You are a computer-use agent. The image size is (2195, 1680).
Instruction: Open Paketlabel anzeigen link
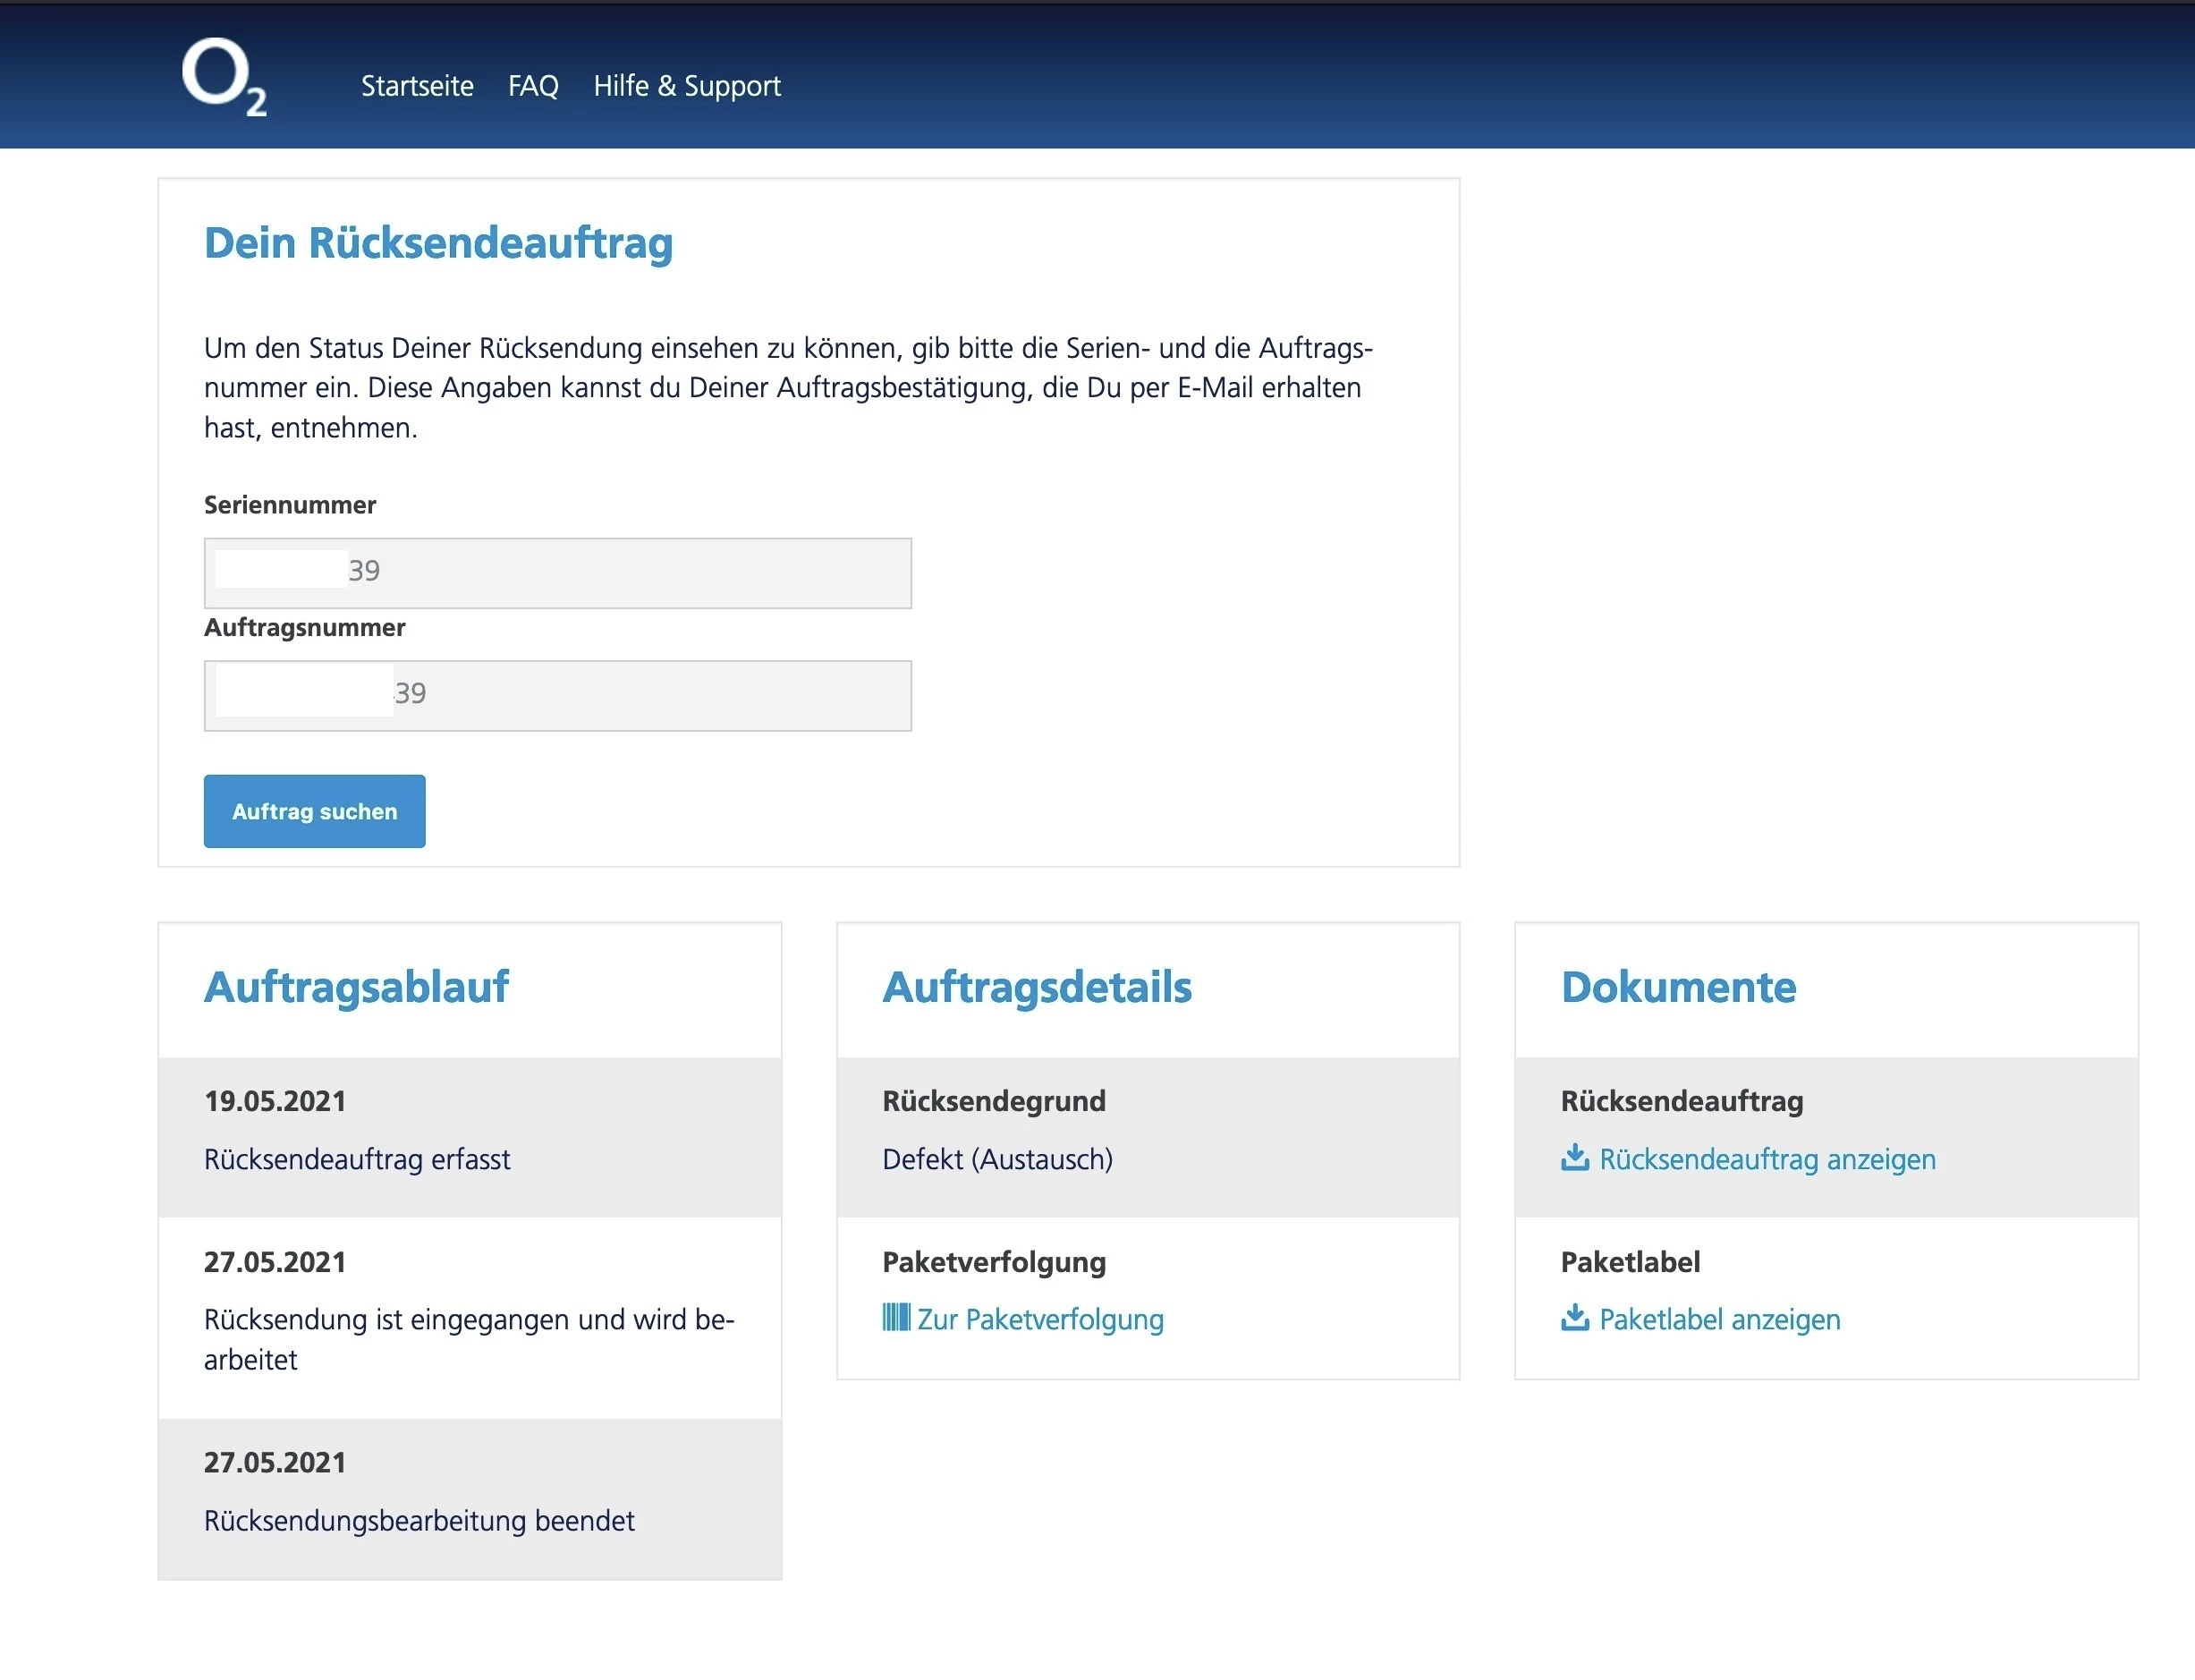coord(1719,1319)
